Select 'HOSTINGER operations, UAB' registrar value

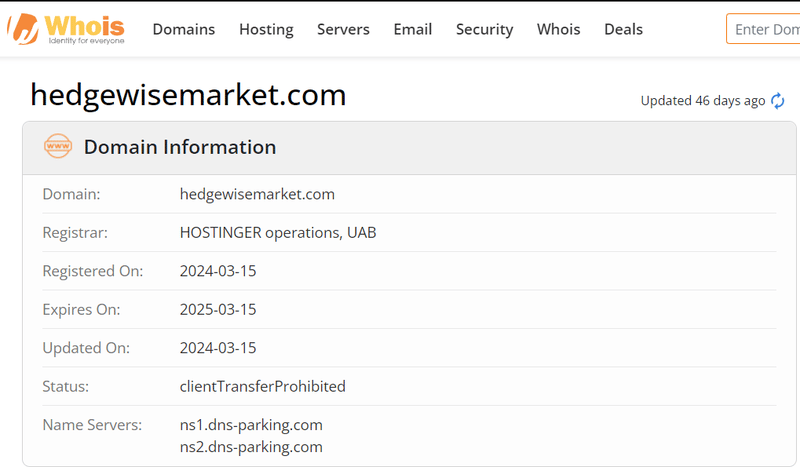[x=278, y=233]
